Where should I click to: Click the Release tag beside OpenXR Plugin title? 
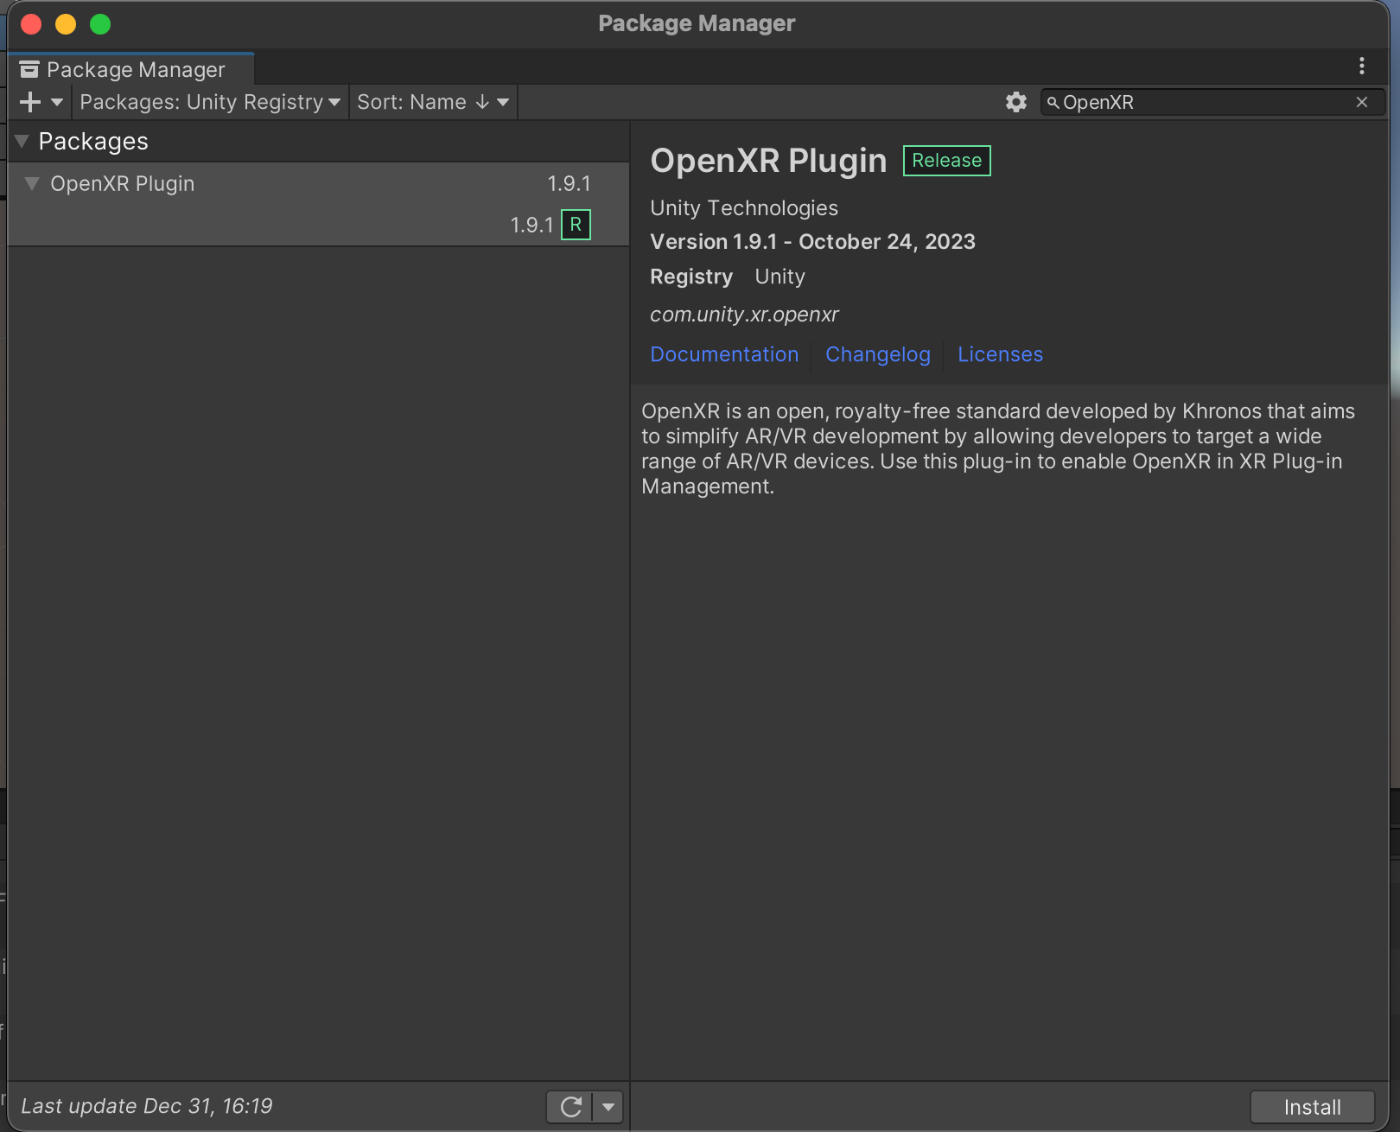click(x=947, y=160)
